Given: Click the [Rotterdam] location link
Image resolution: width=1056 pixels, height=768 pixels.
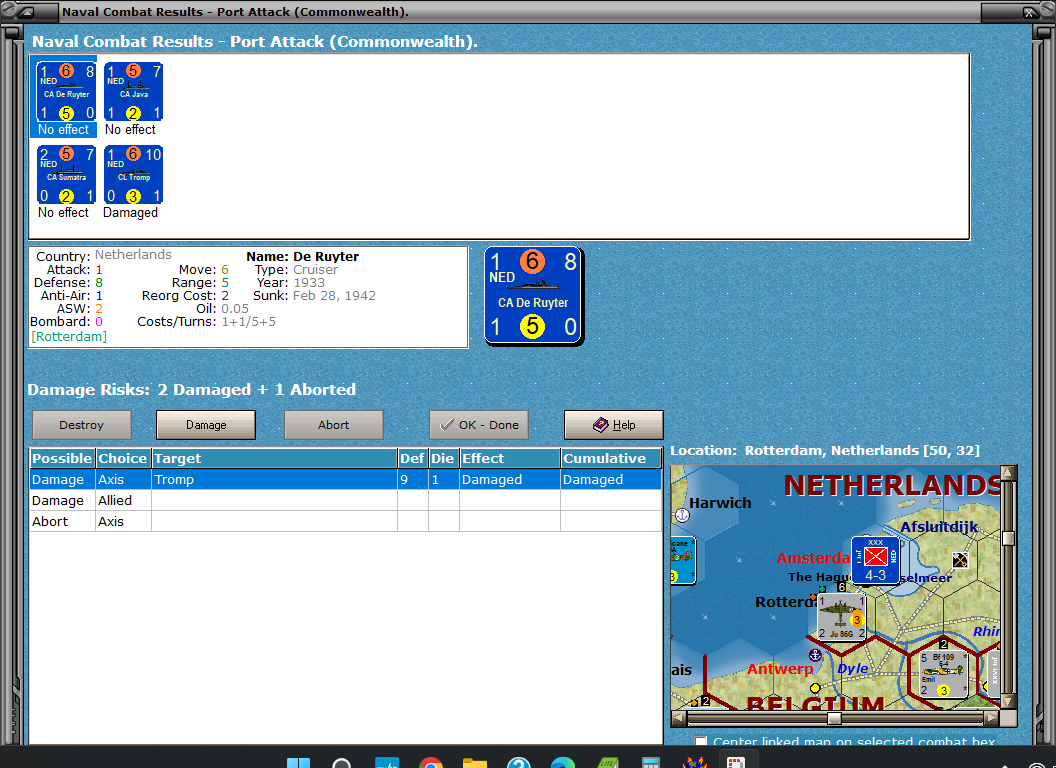Looking at the screenshot, I should coord(69,336).
